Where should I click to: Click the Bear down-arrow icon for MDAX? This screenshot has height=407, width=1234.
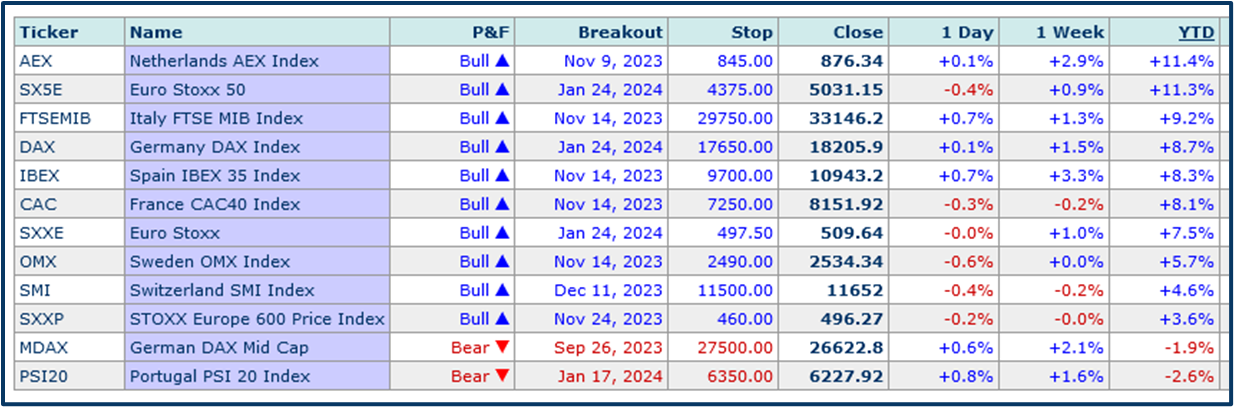[x=502, y=349]
